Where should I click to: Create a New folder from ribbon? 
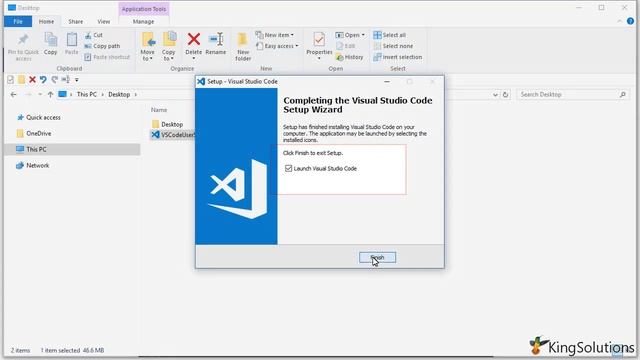243,47
